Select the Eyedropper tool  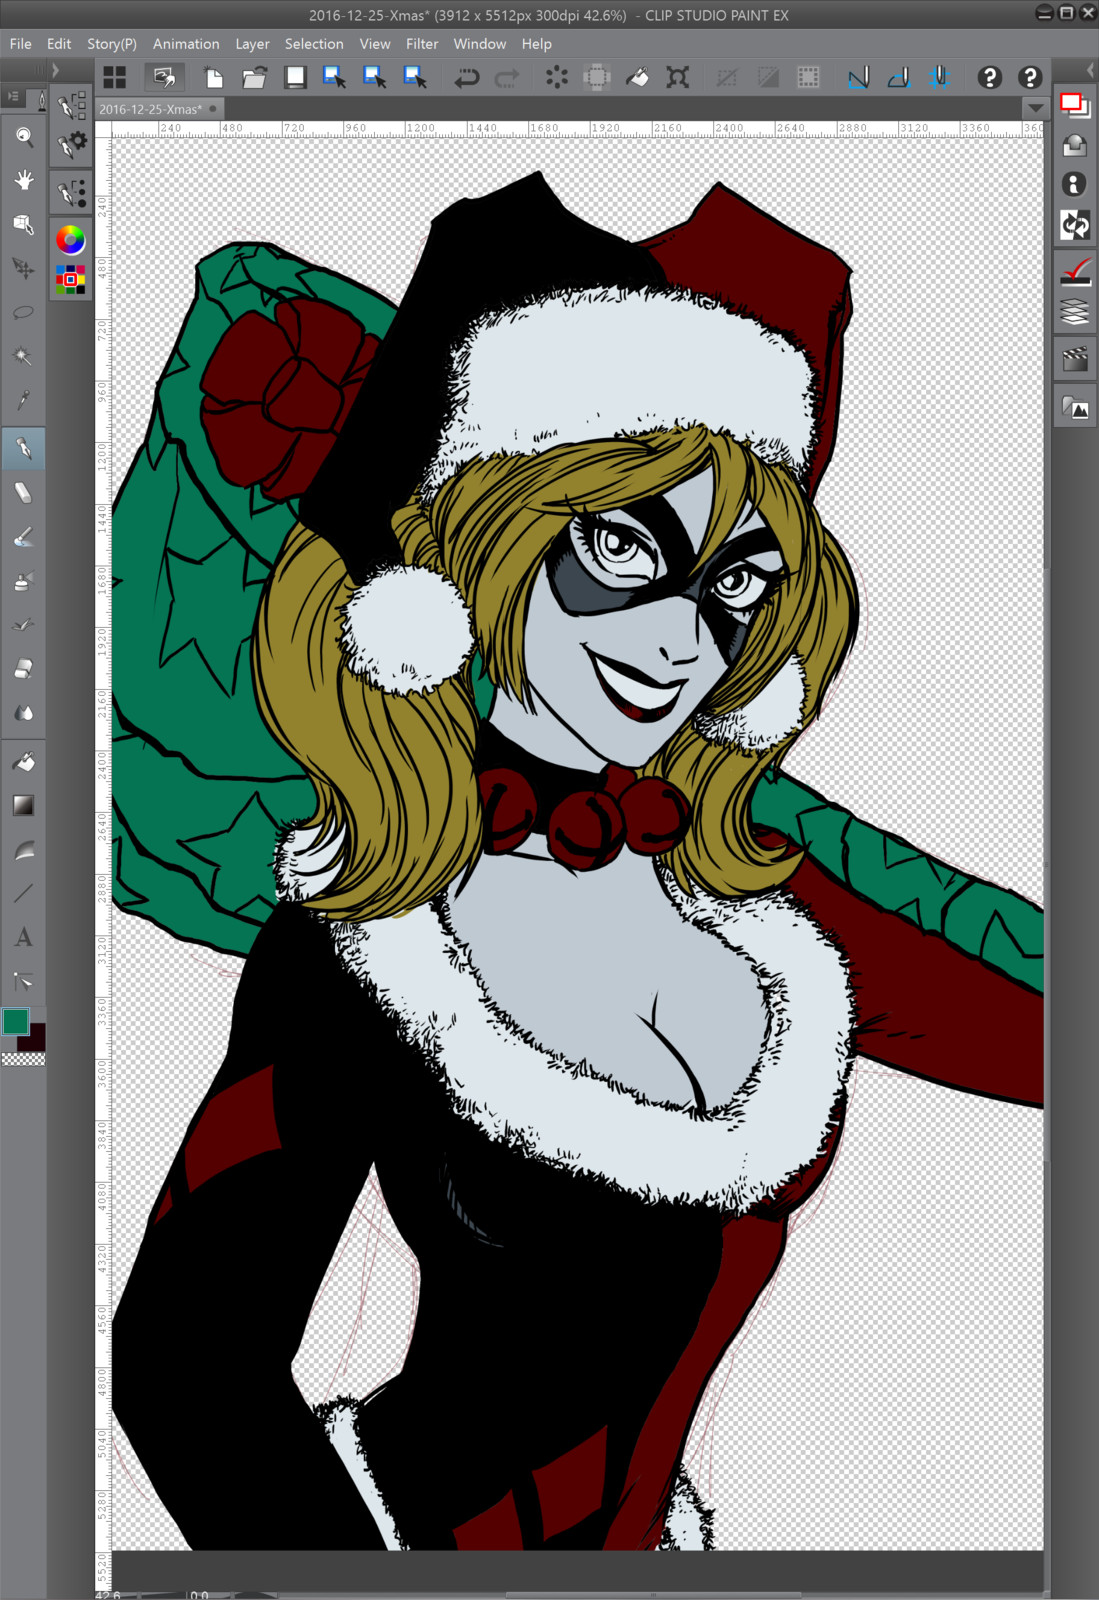pos(24,400)
